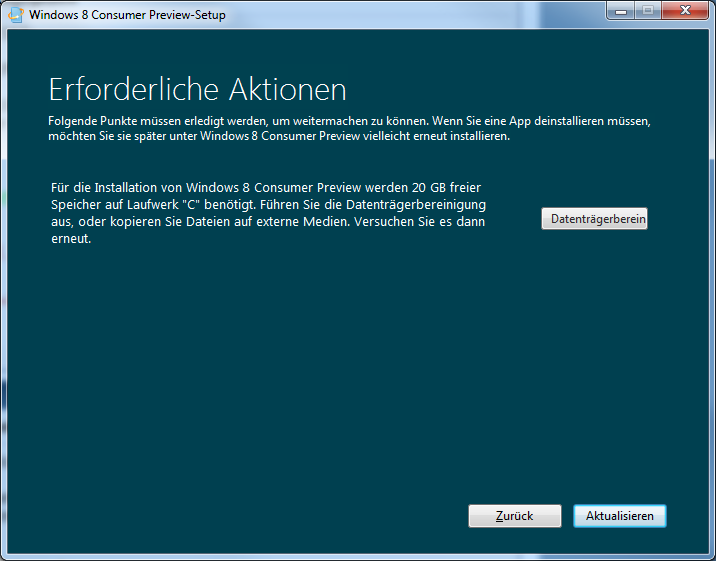Click the '20 GB freier Speicher' message text

point(268,213)
